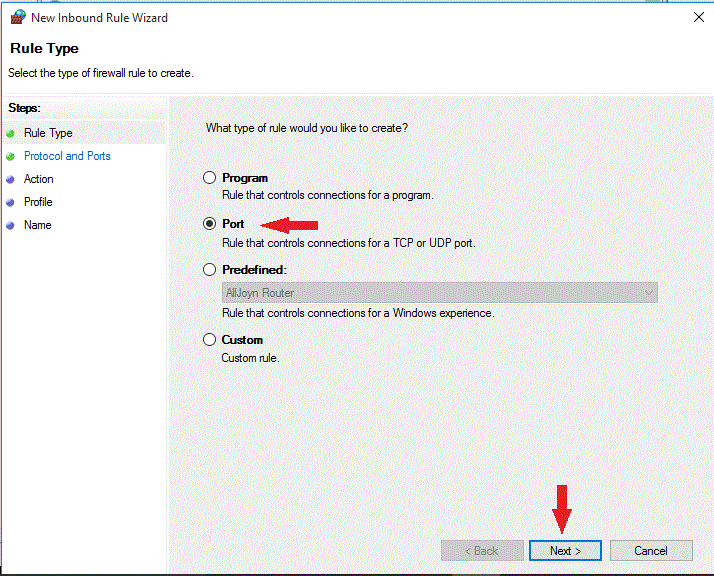Screen dimensions: 714x576
Task: Click the firewall wizard icon in title bar
Action: 16,18
